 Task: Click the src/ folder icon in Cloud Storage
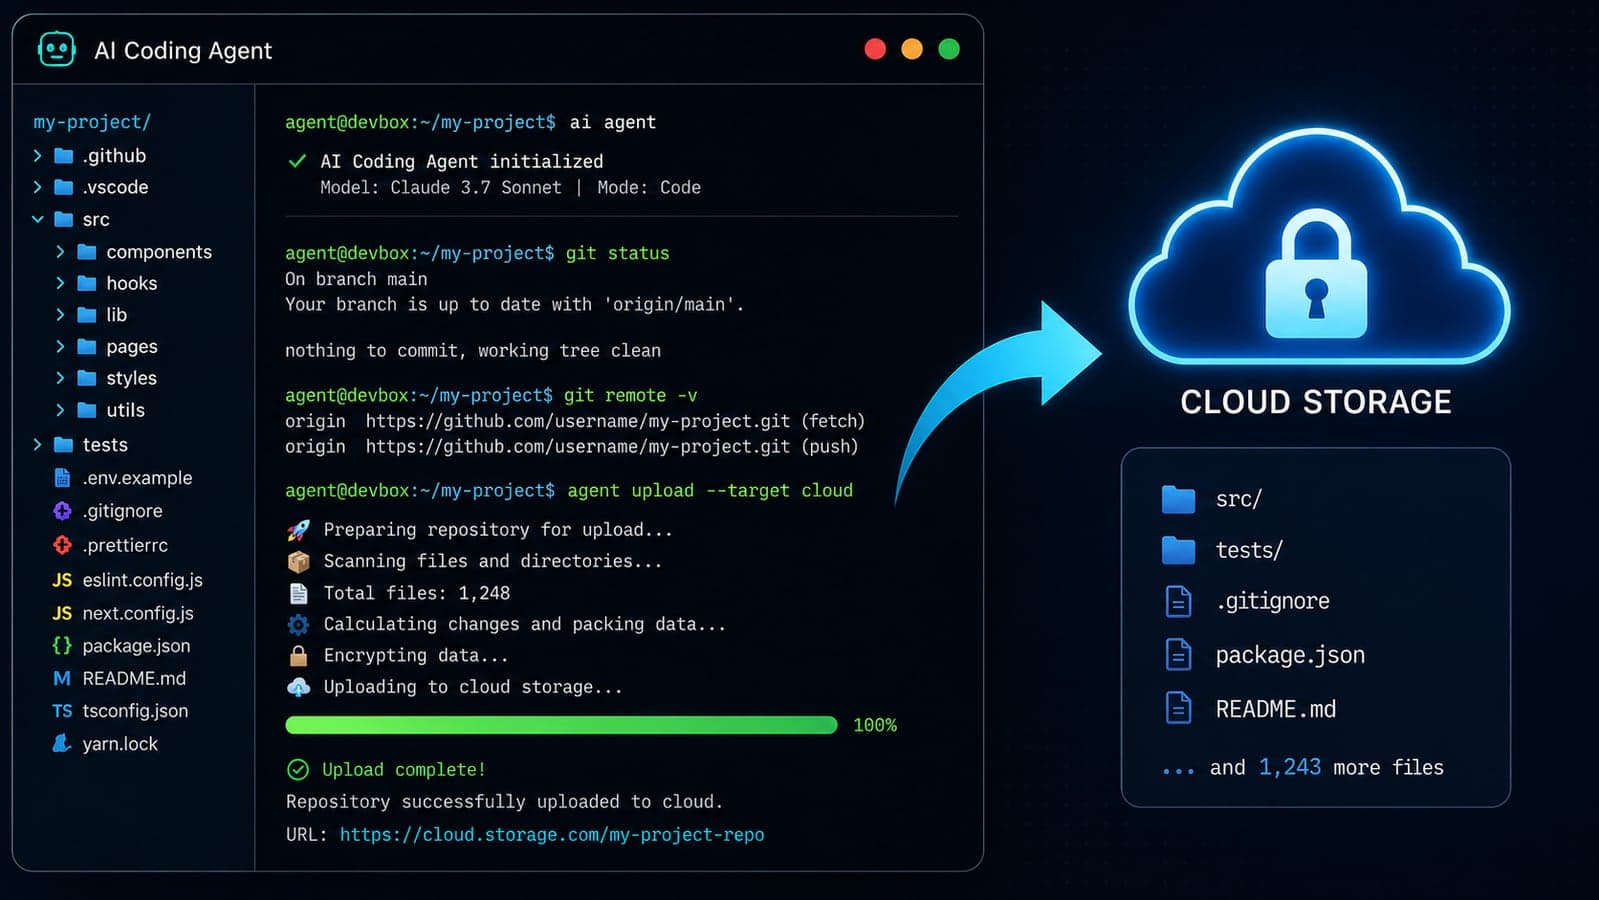point(1179,499)
